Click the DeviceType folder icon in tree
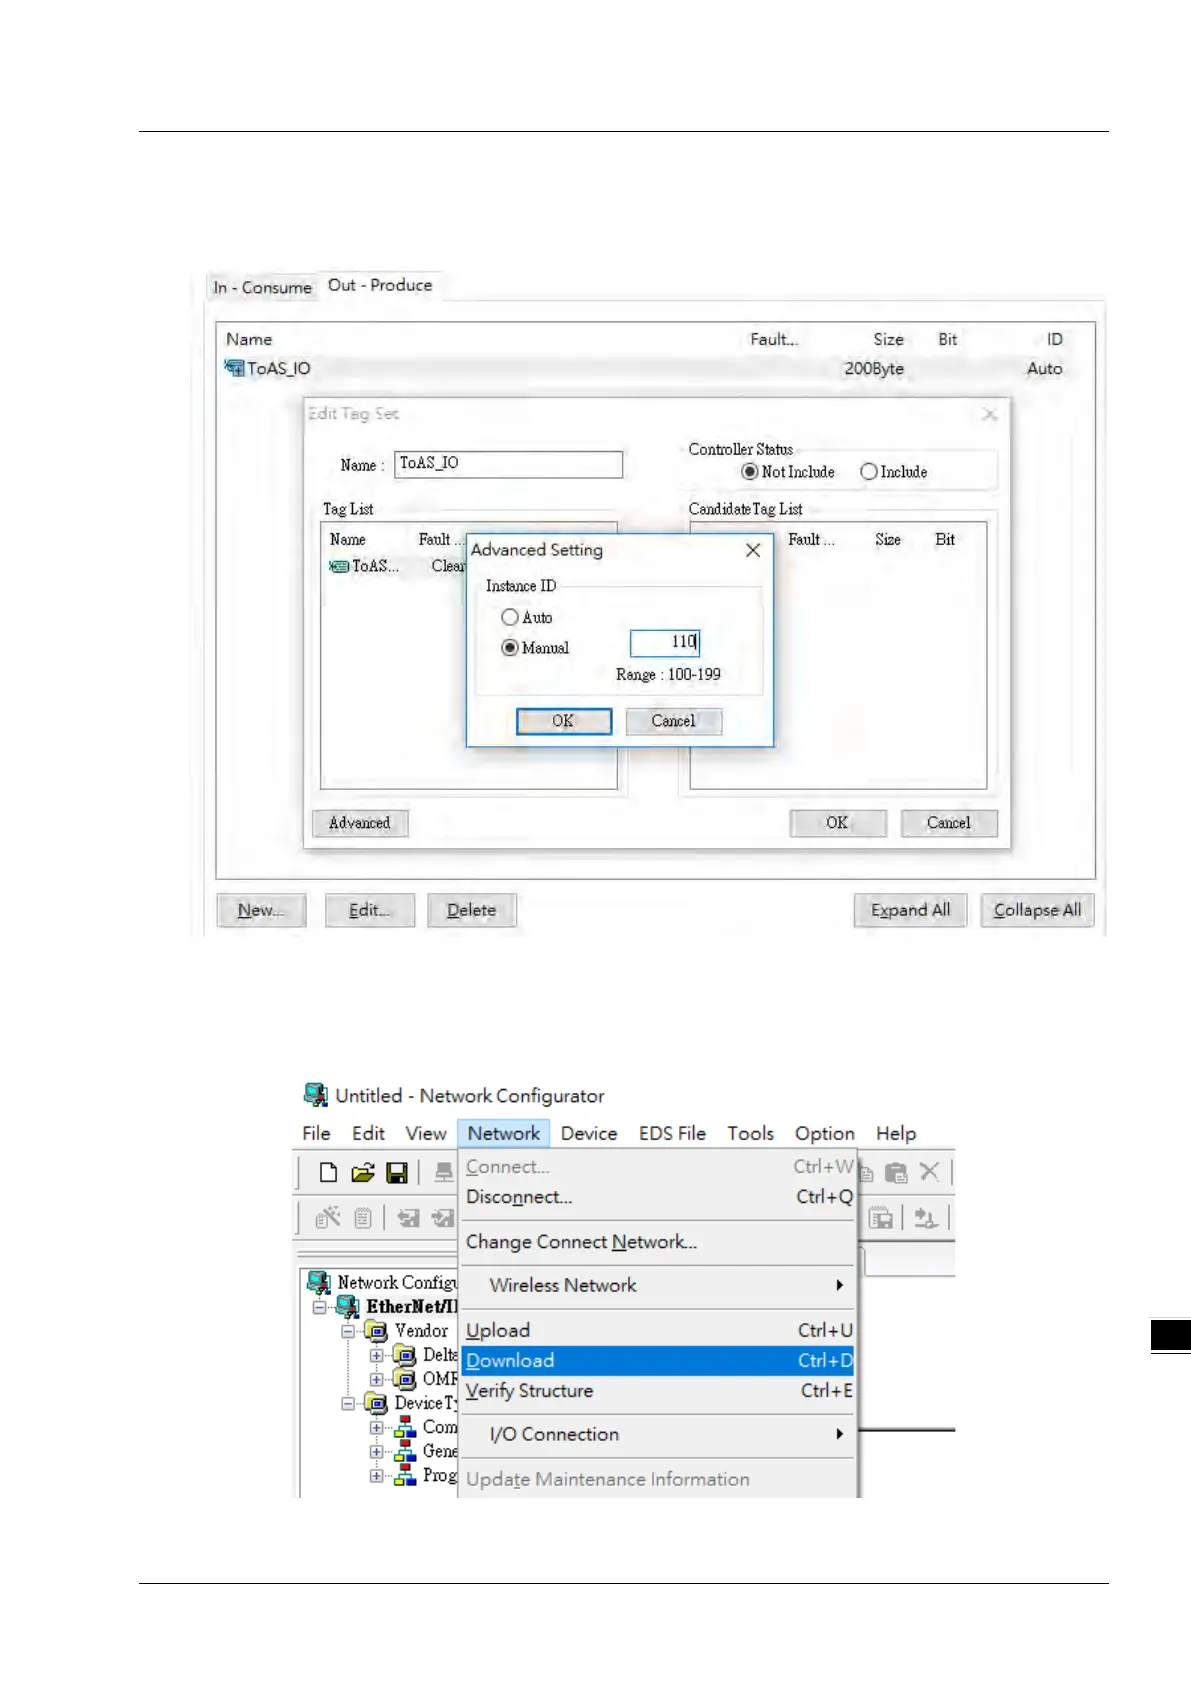The width and height of the screenshot is (1191, 1684). (x=376, y=1403)
